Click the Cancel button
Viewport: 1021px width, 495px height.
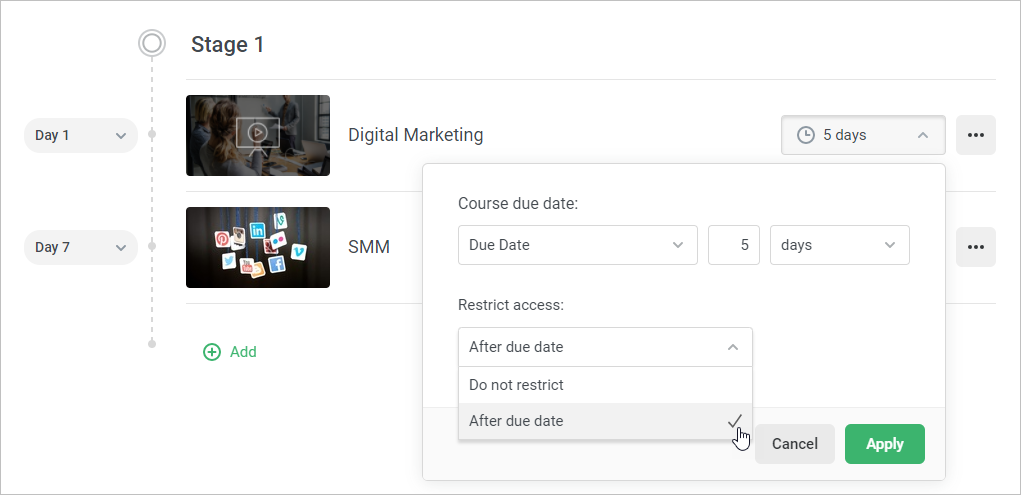794,444
